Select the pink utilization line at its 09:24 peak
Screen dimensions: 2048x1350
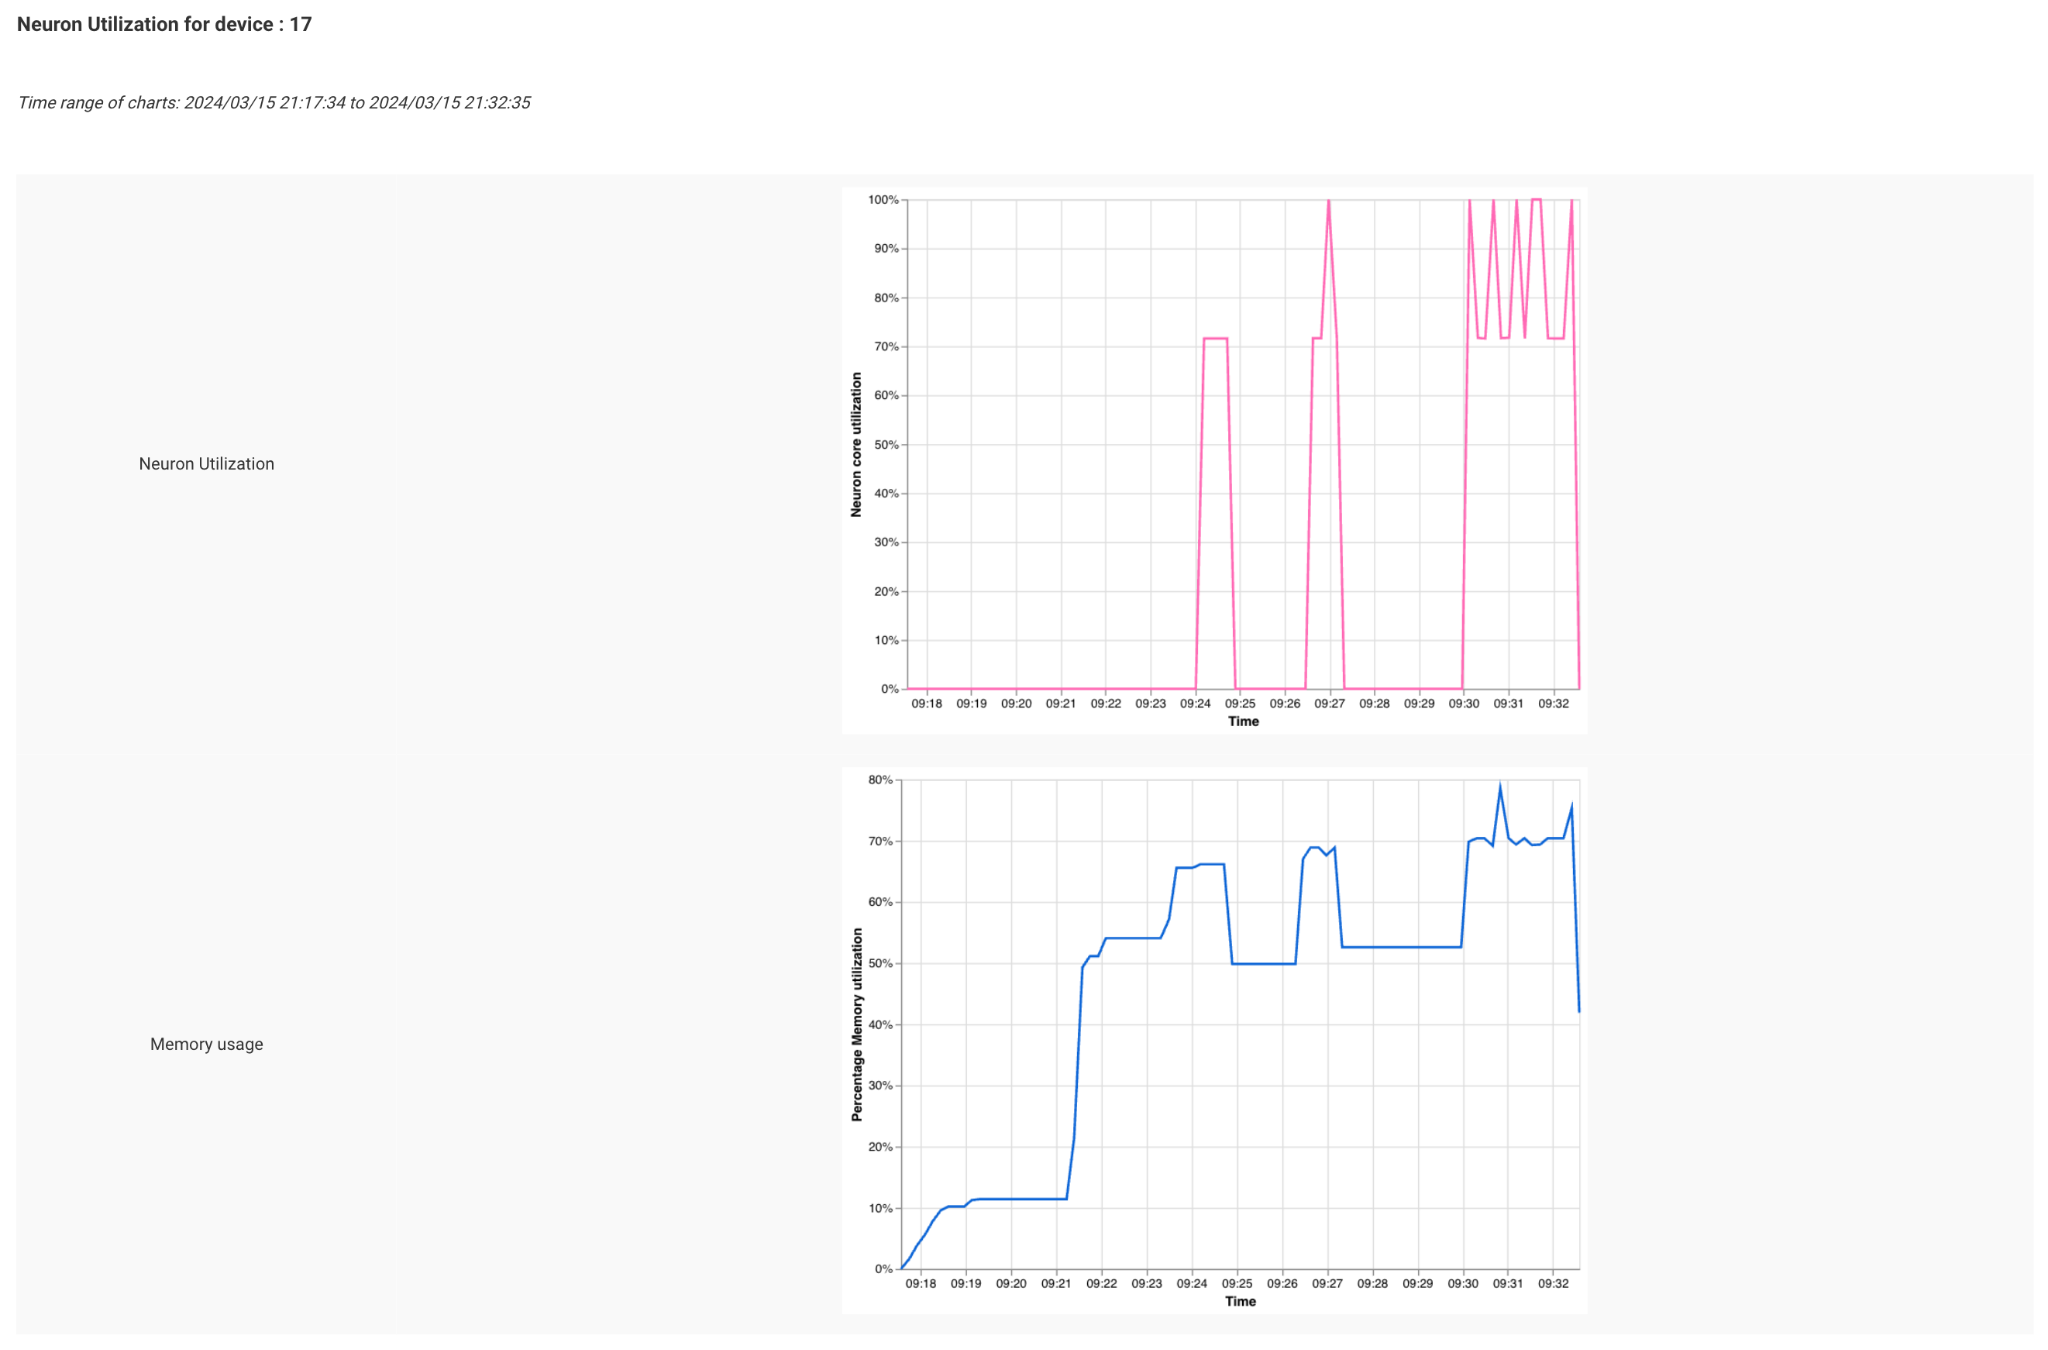coord(1216,338)
